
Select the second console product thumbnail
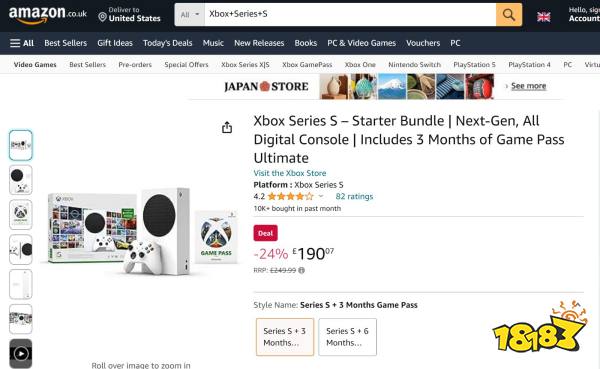(21, 180)
